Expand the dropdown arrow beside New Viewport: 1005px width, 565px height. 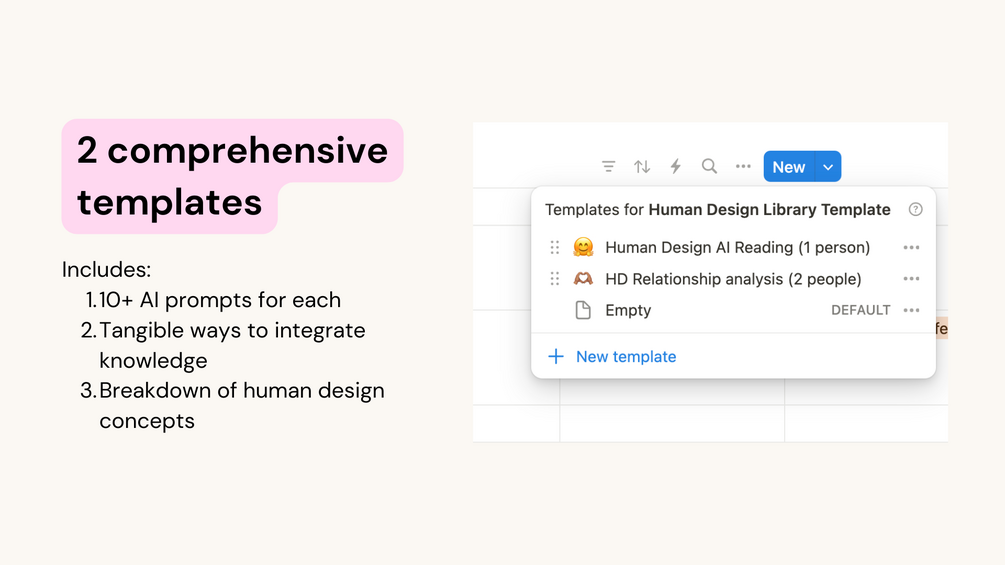coord(828,167)
